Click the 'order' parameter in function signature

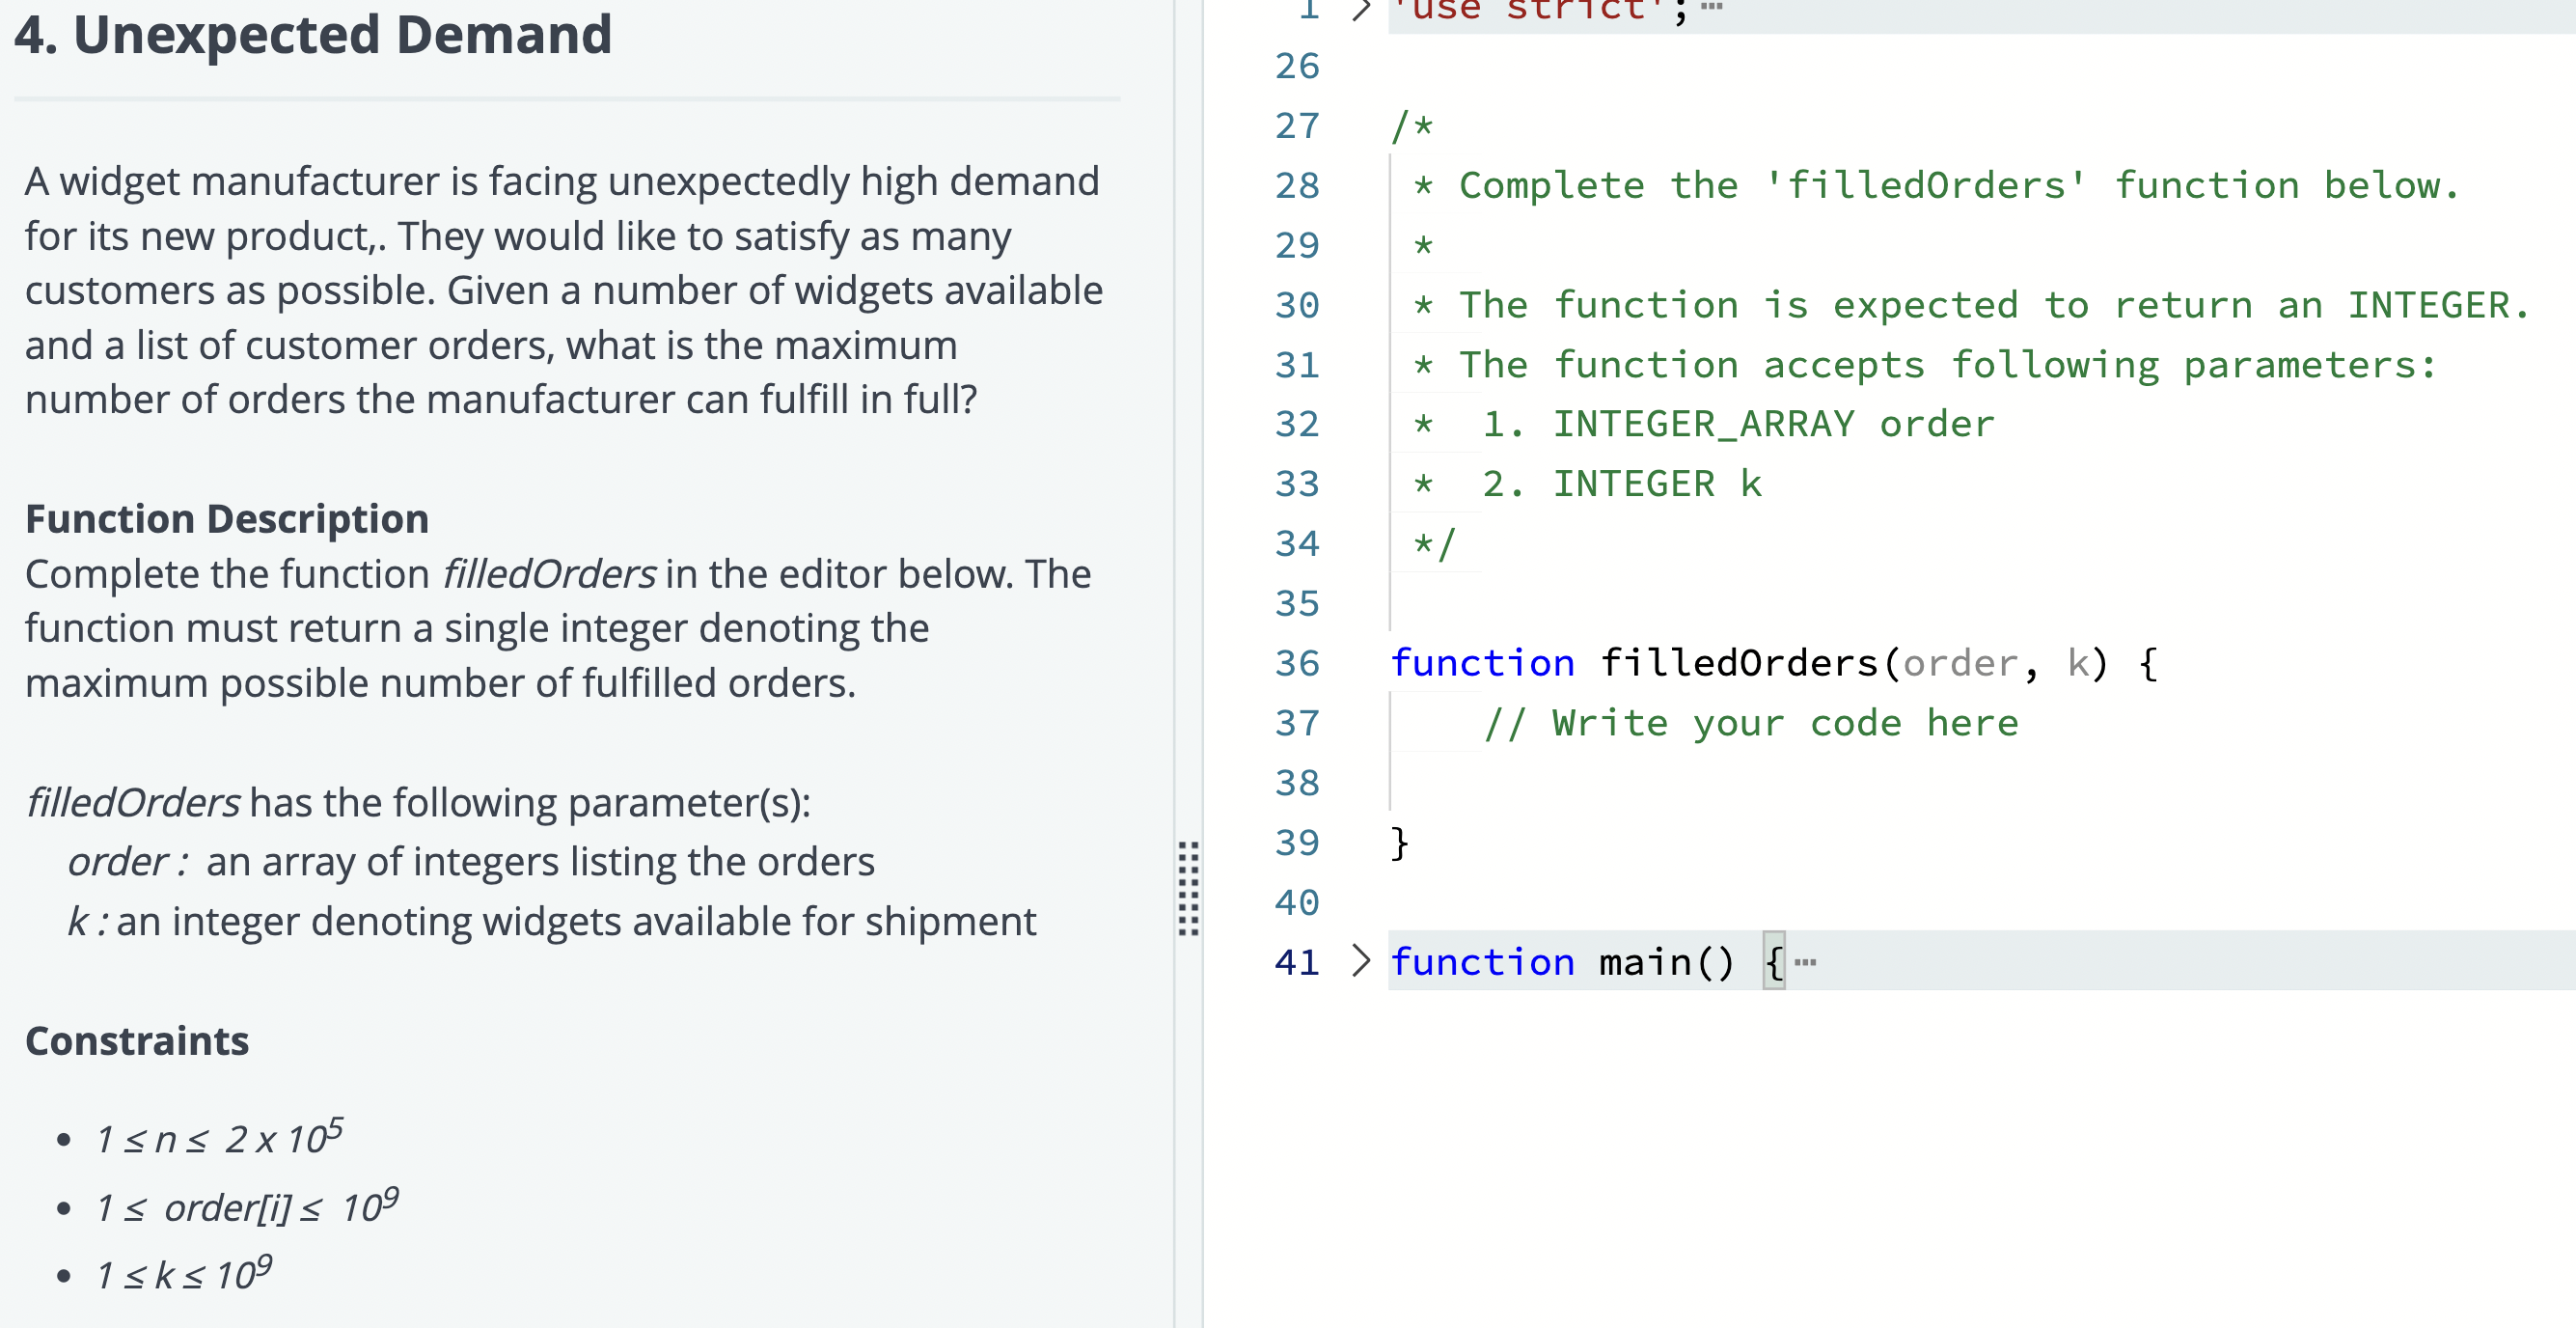[1960, 663]
